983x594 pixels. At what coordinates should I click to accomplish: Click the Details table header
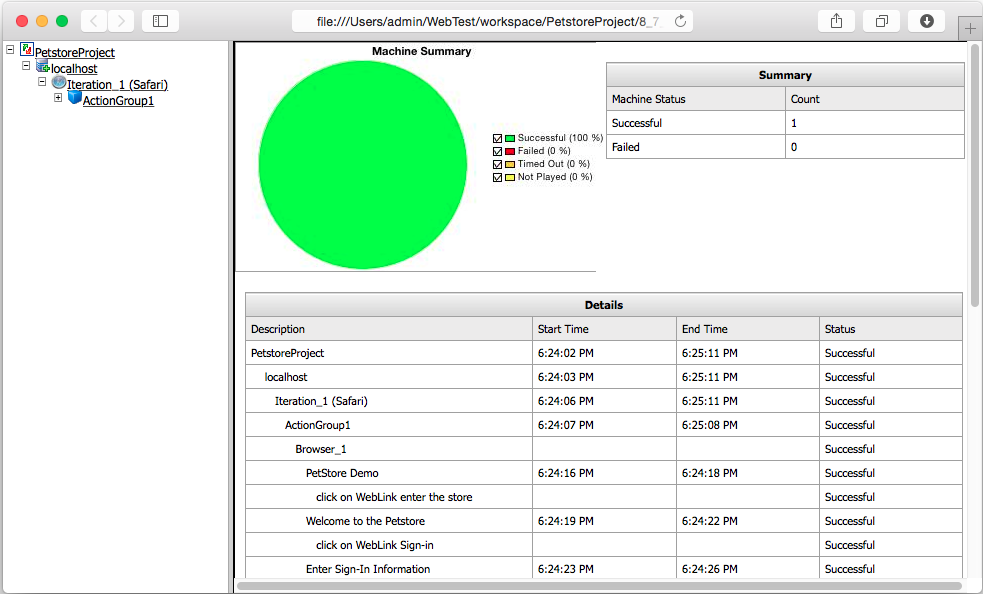click(604, 305)
